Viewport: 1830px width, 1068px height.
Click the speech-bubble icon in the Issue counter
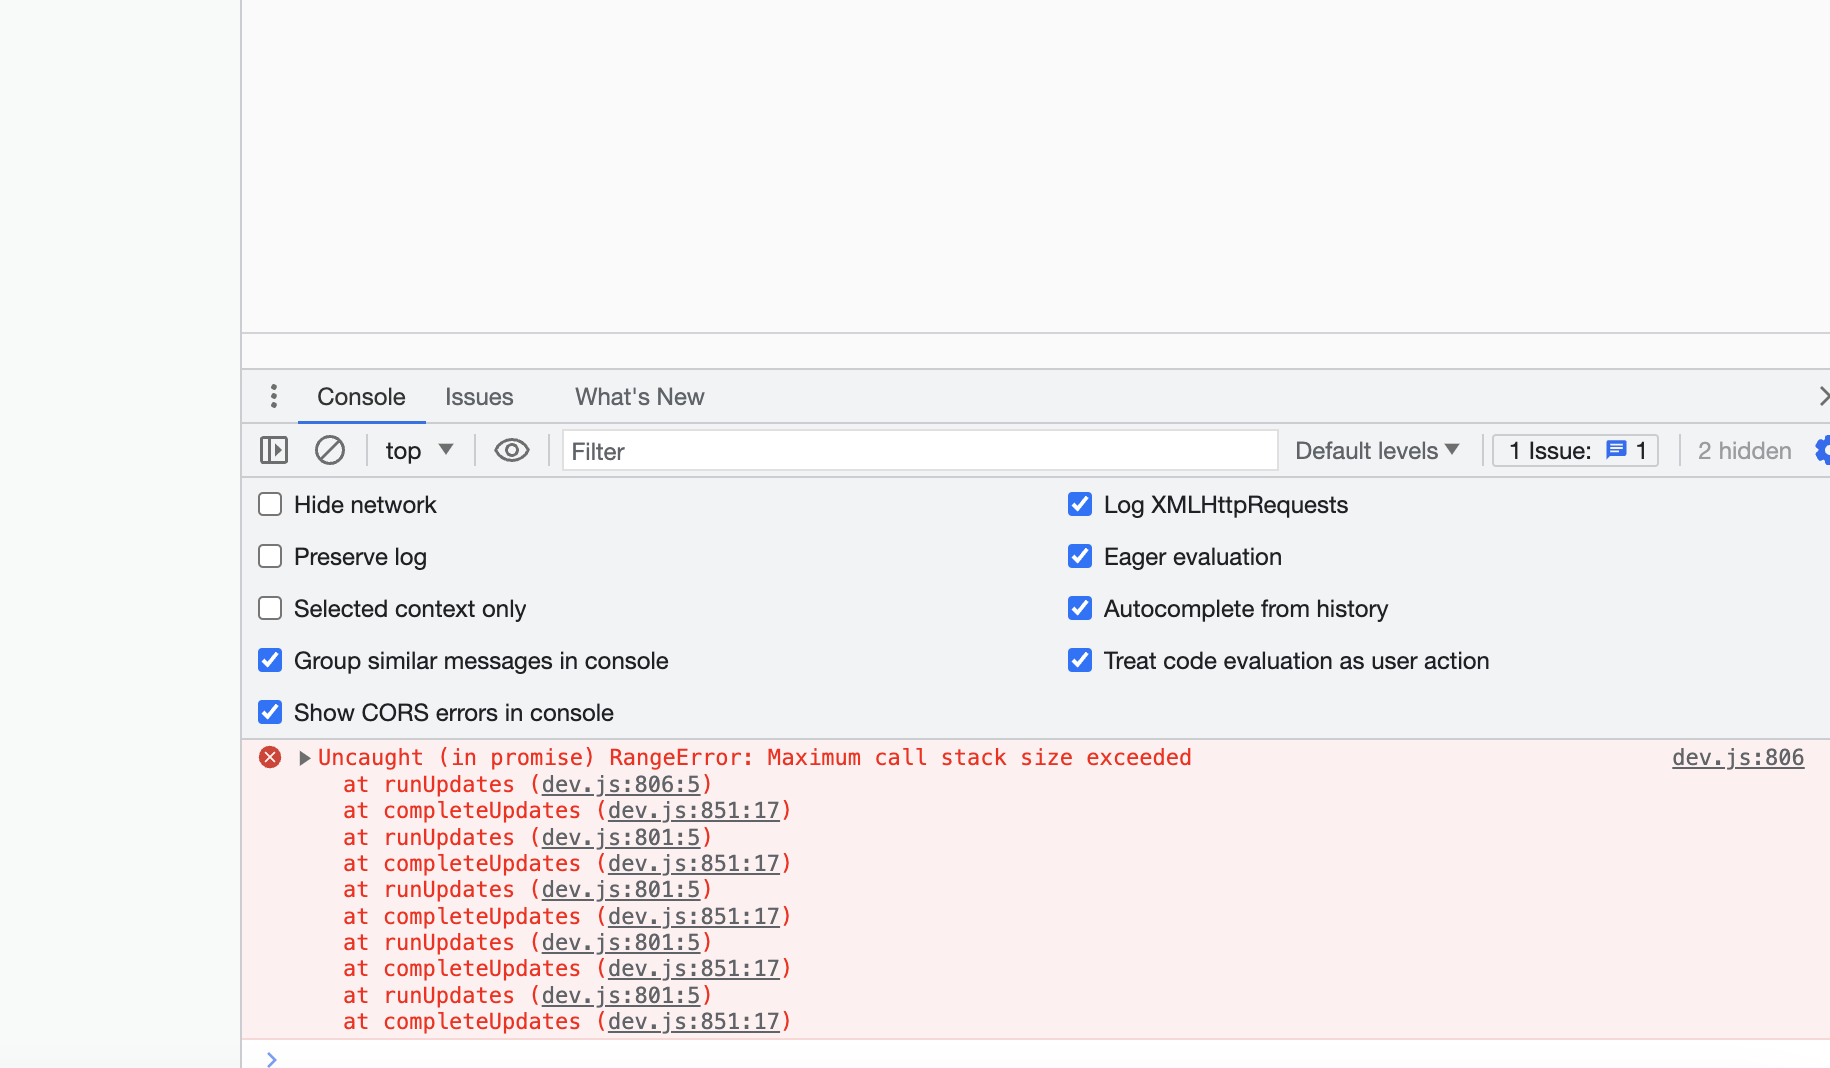click(1616, 450)
